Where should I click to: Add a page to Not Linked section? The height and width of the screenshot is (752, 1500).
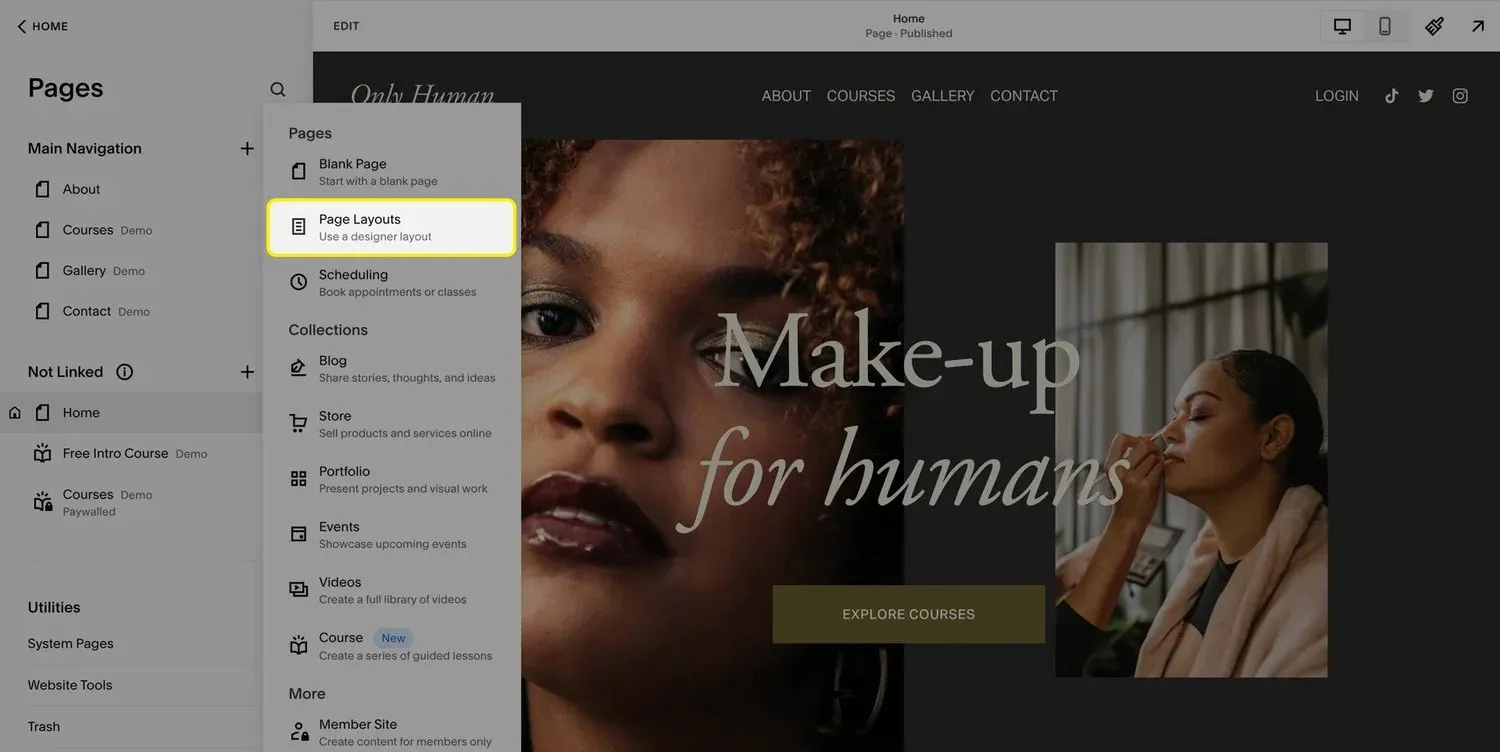[247, 372]
